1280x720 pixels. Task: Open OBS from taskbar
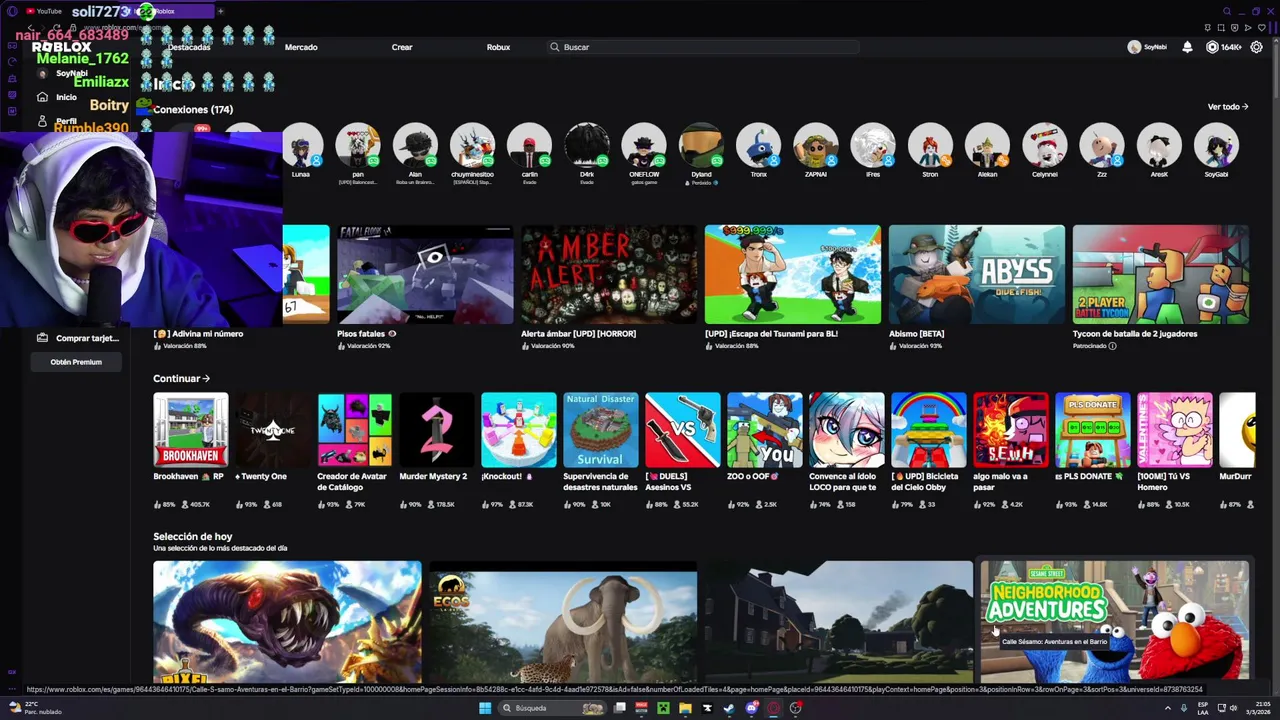pos(795,708)
